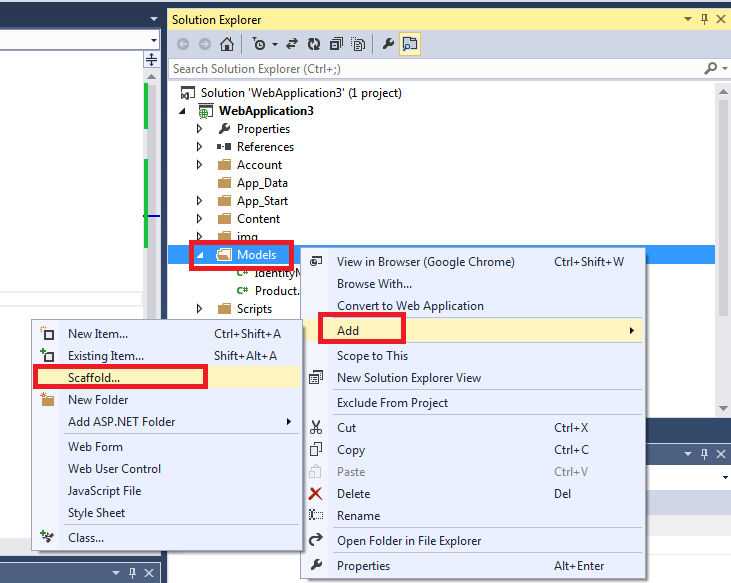This screenshot has width=731, height=583.
Task: Choose New Solution Explorer View
Action: pyautogui.click(x=473, y=378)
